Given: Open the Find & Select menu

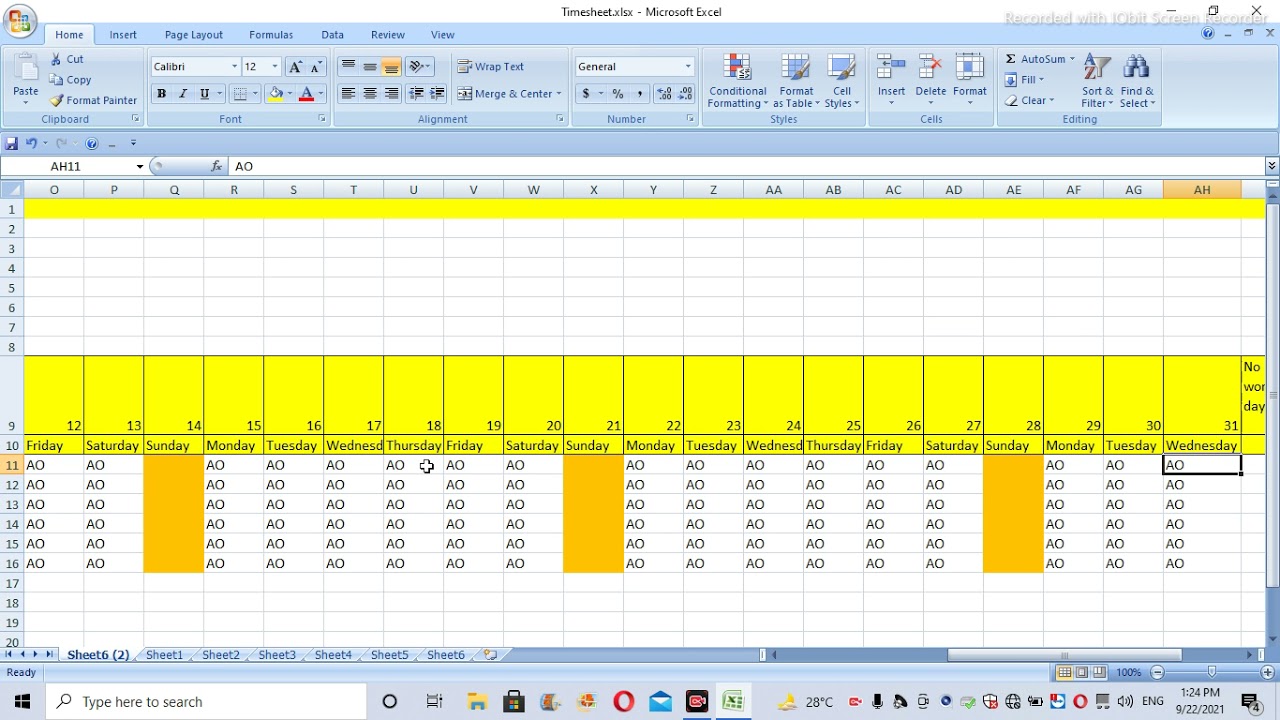Looking at the screenshot, I should pos(1137,82).
